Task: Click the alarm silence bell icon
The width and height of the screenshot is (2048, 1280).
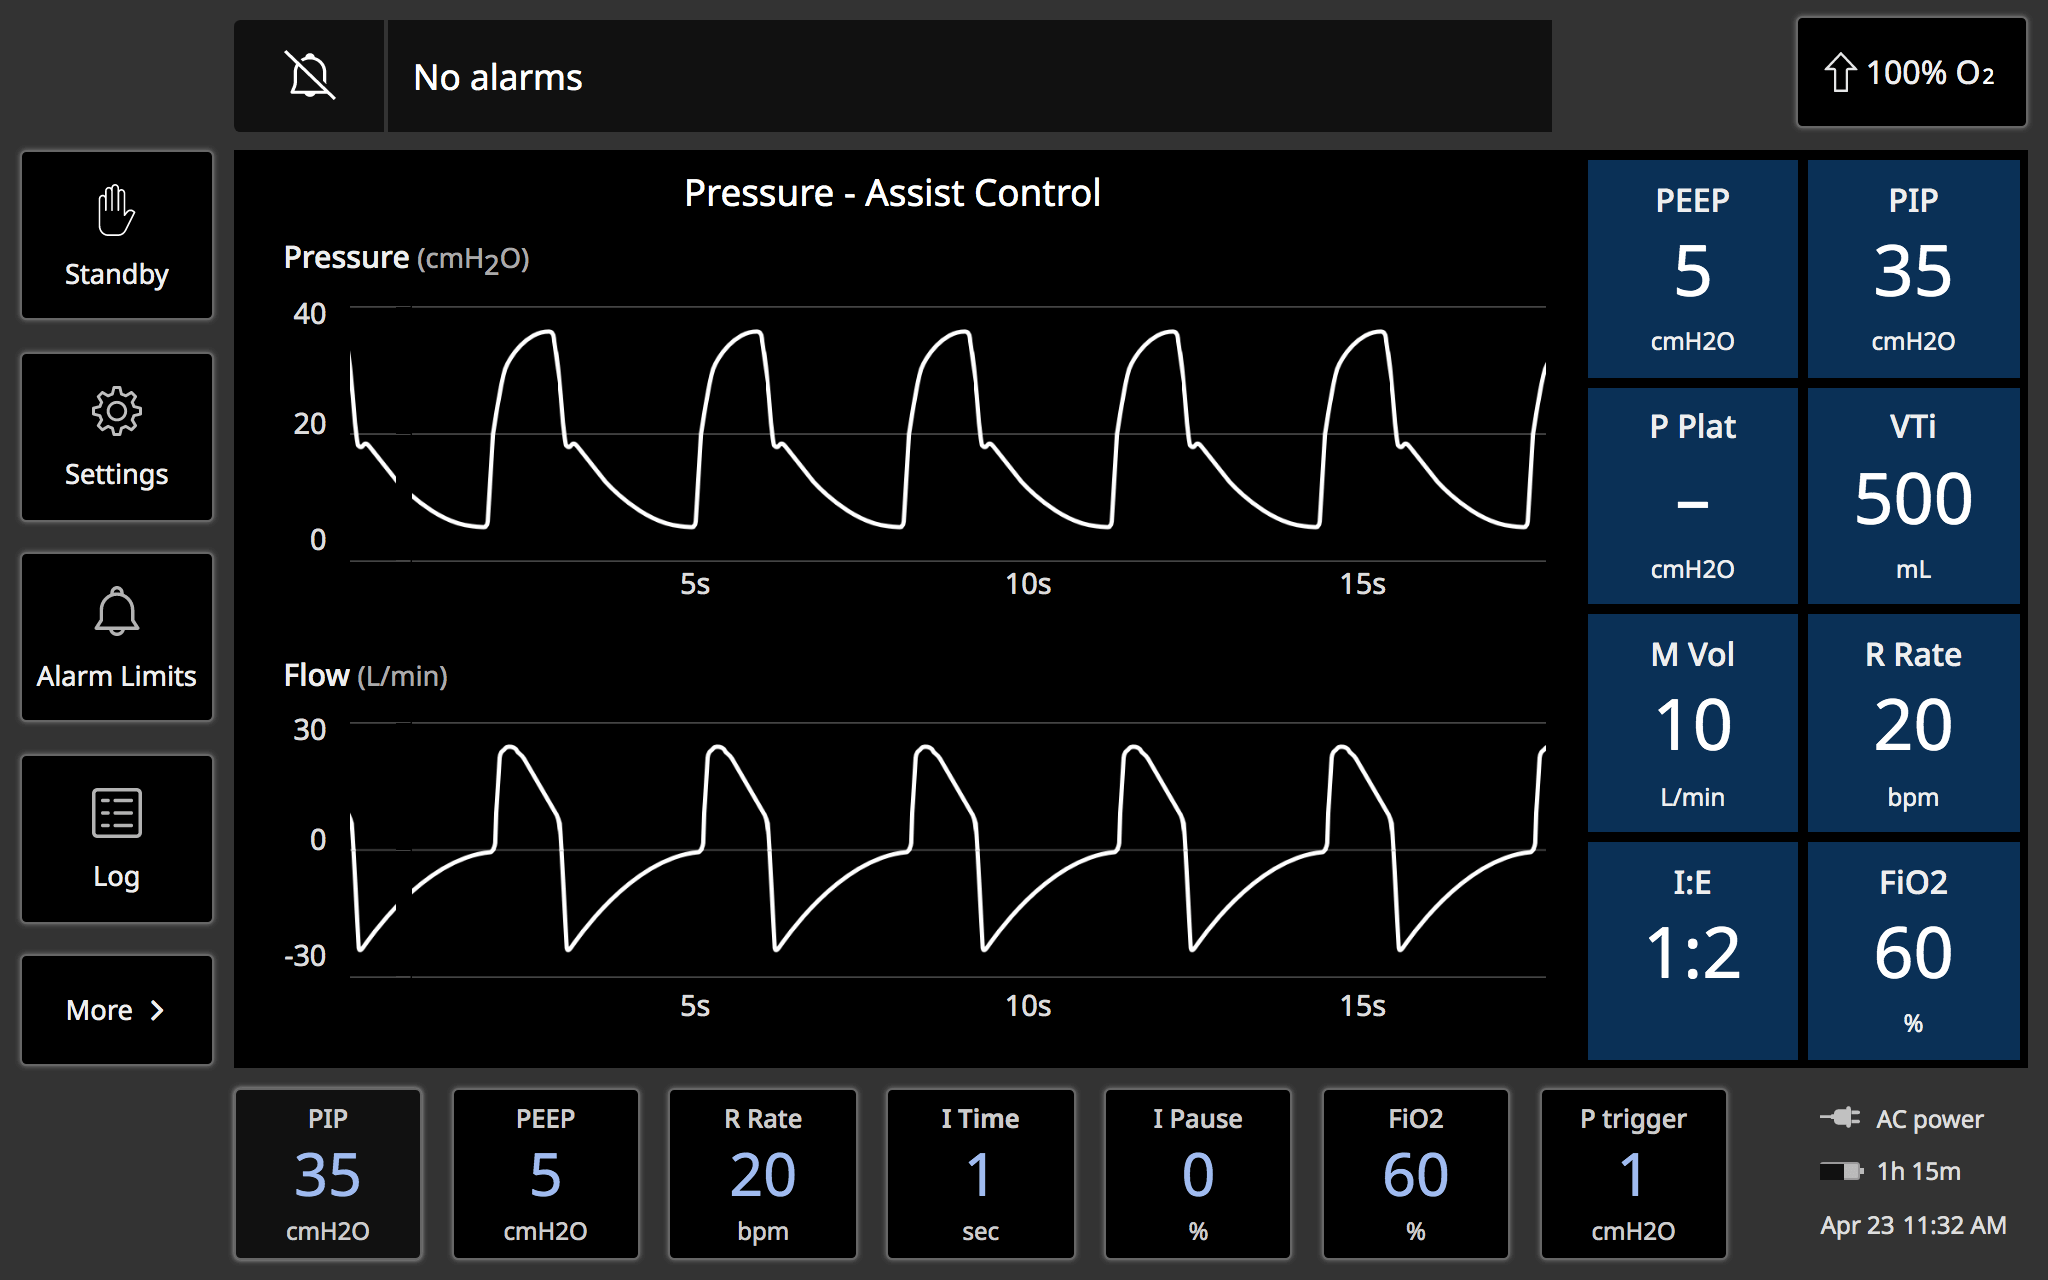Action: coord(310,76)
